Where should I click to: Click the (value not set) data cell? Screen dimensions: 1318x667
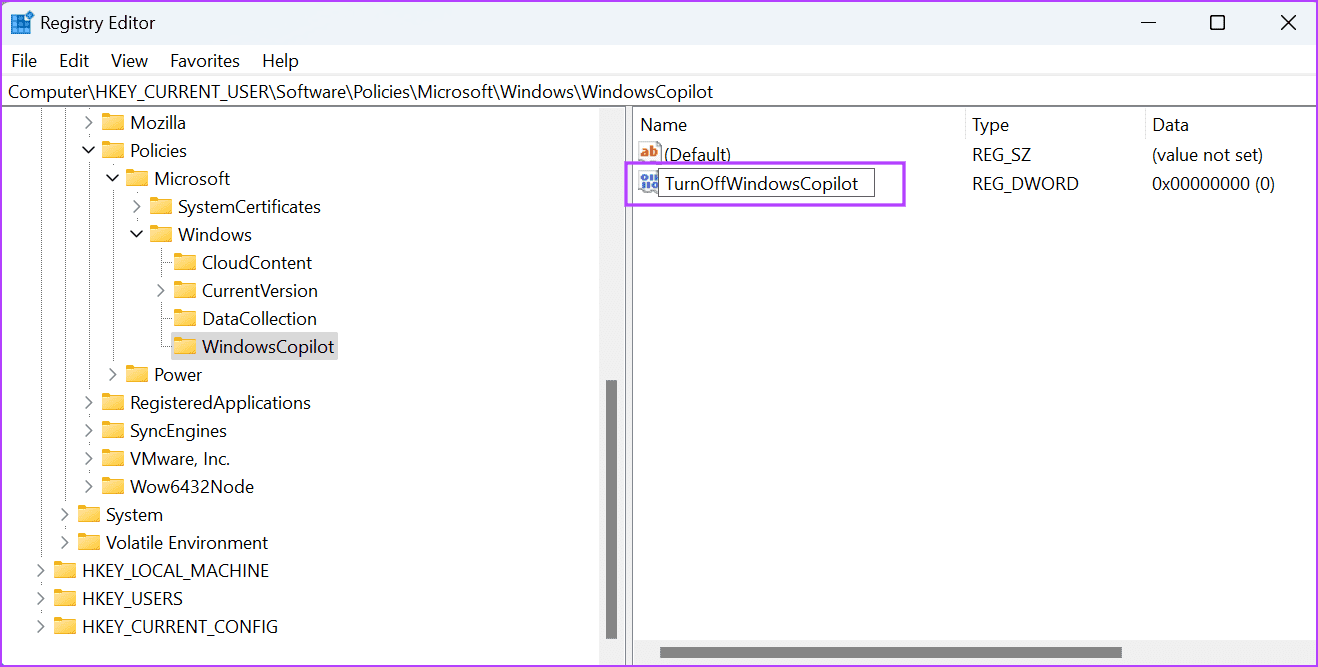1207,155
